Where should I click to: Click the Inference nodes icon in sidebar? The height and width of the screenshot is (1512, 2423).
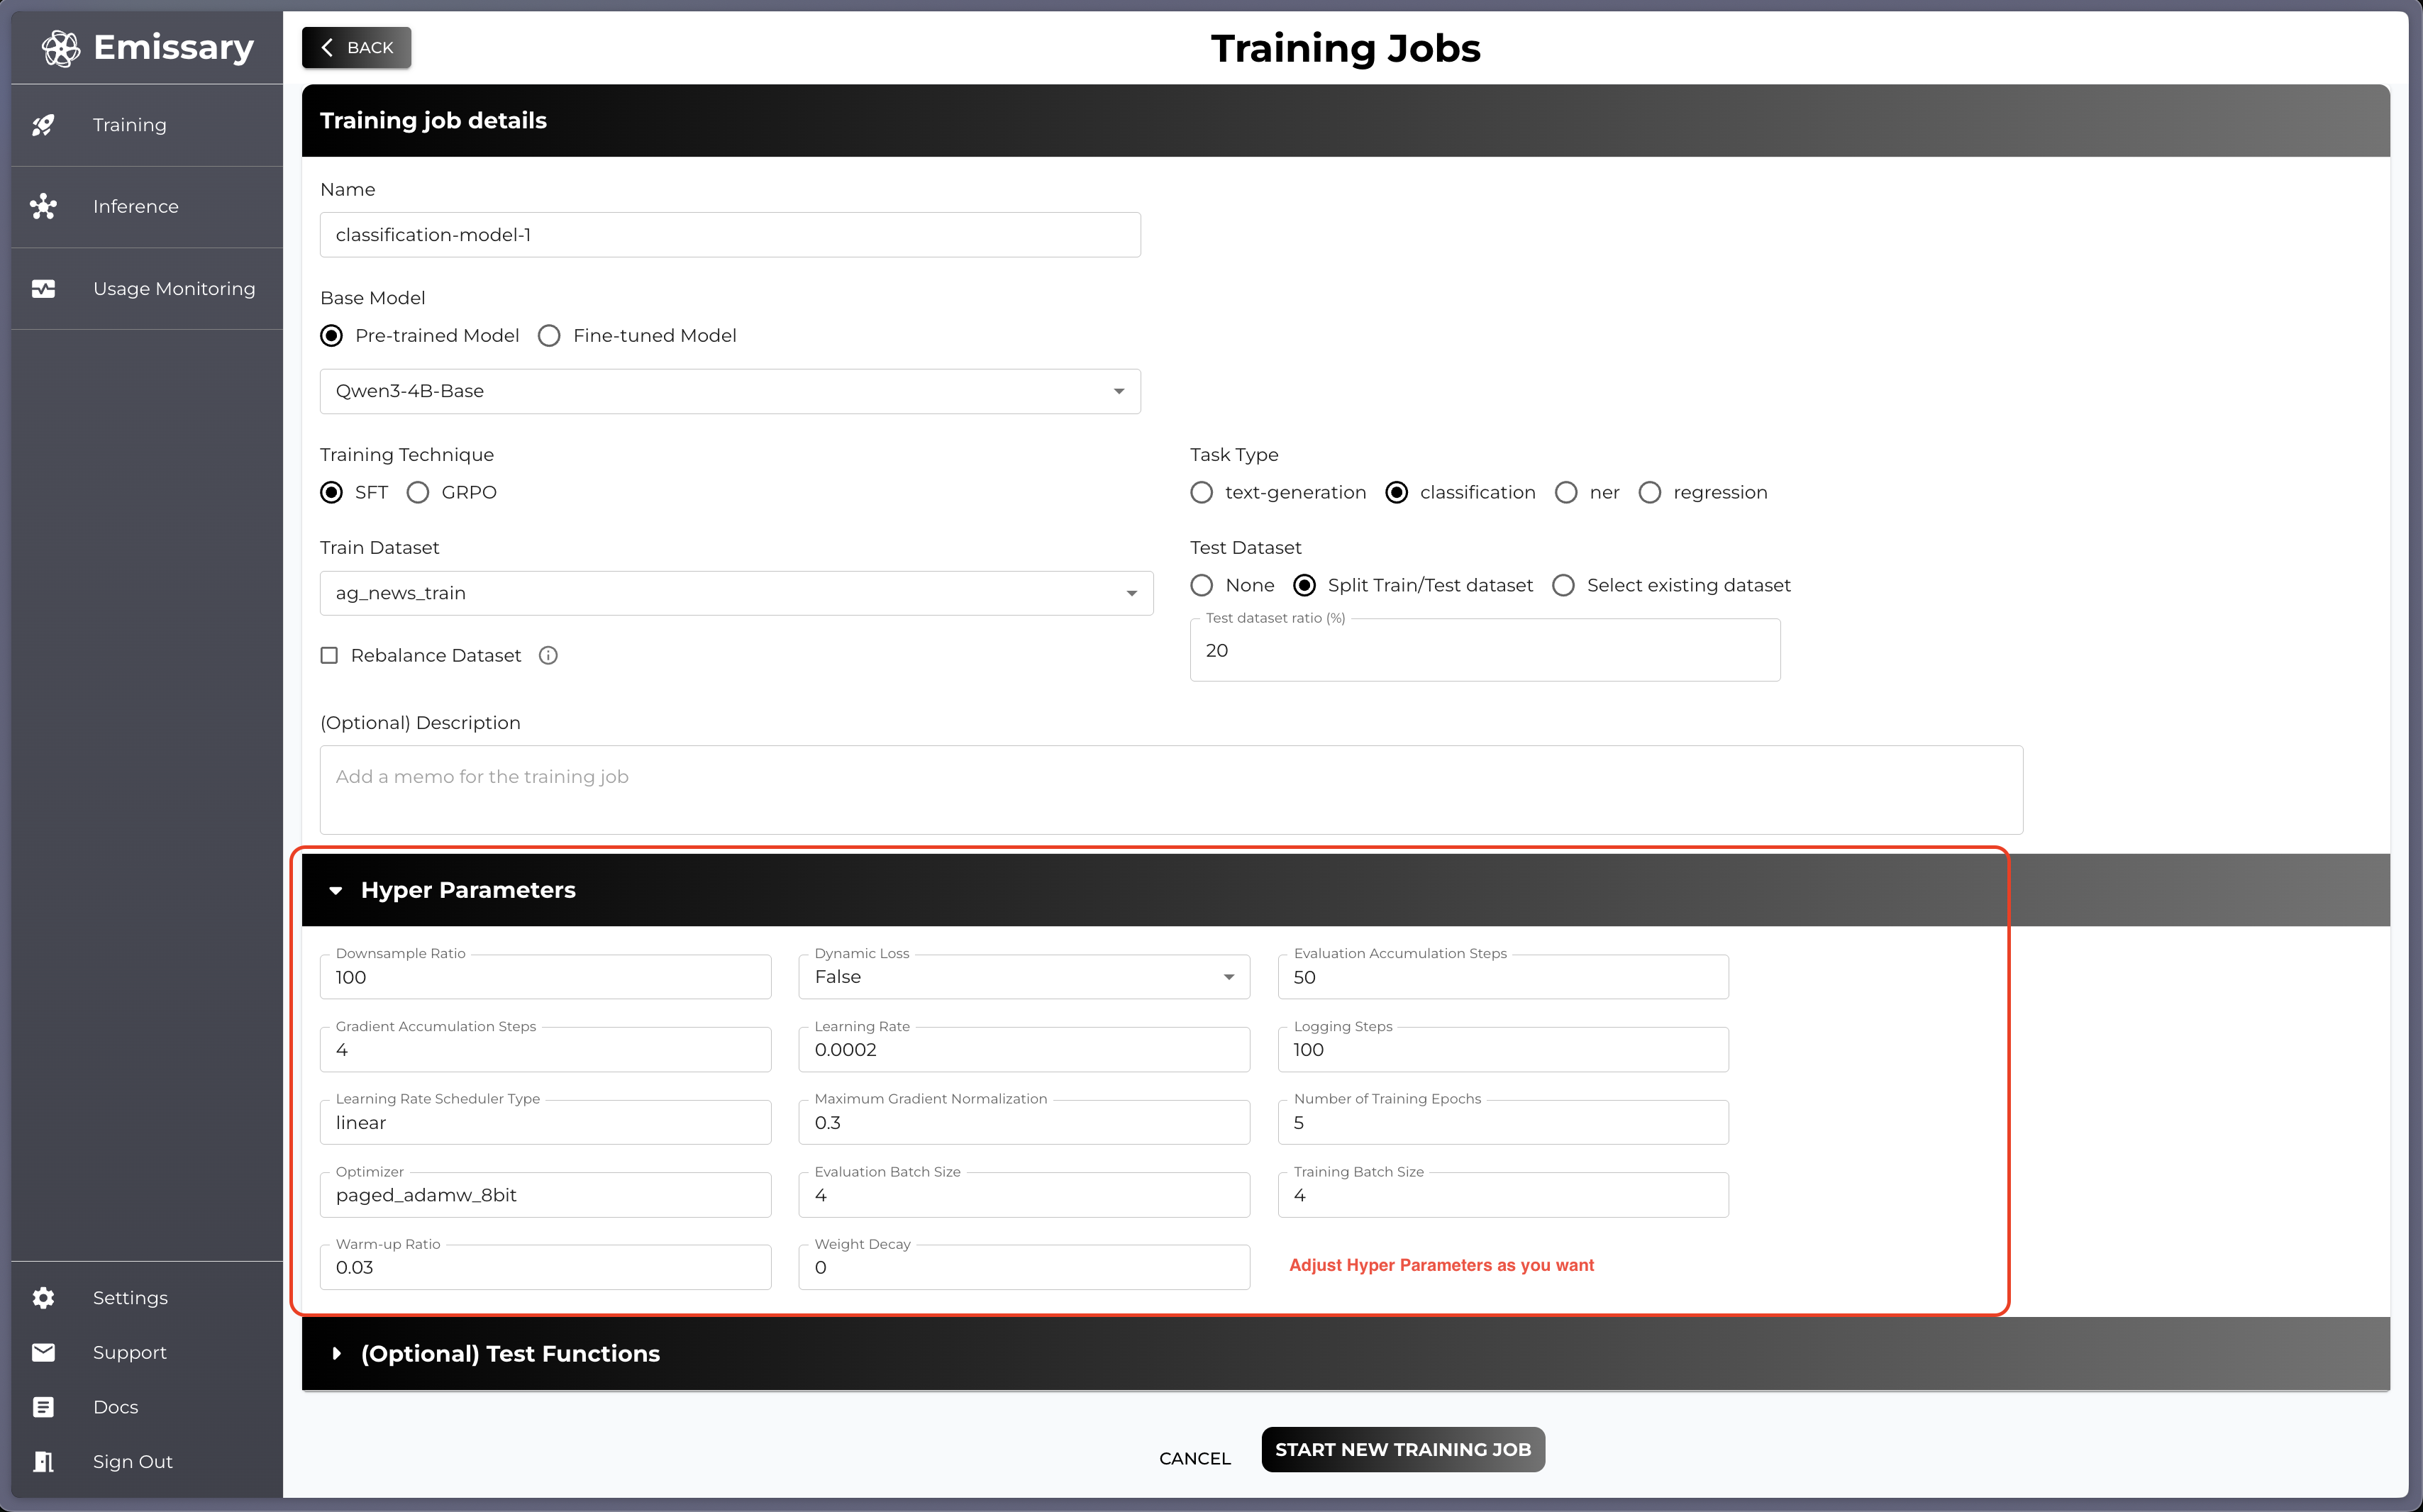pyautogui.click(x=43, y=207)
